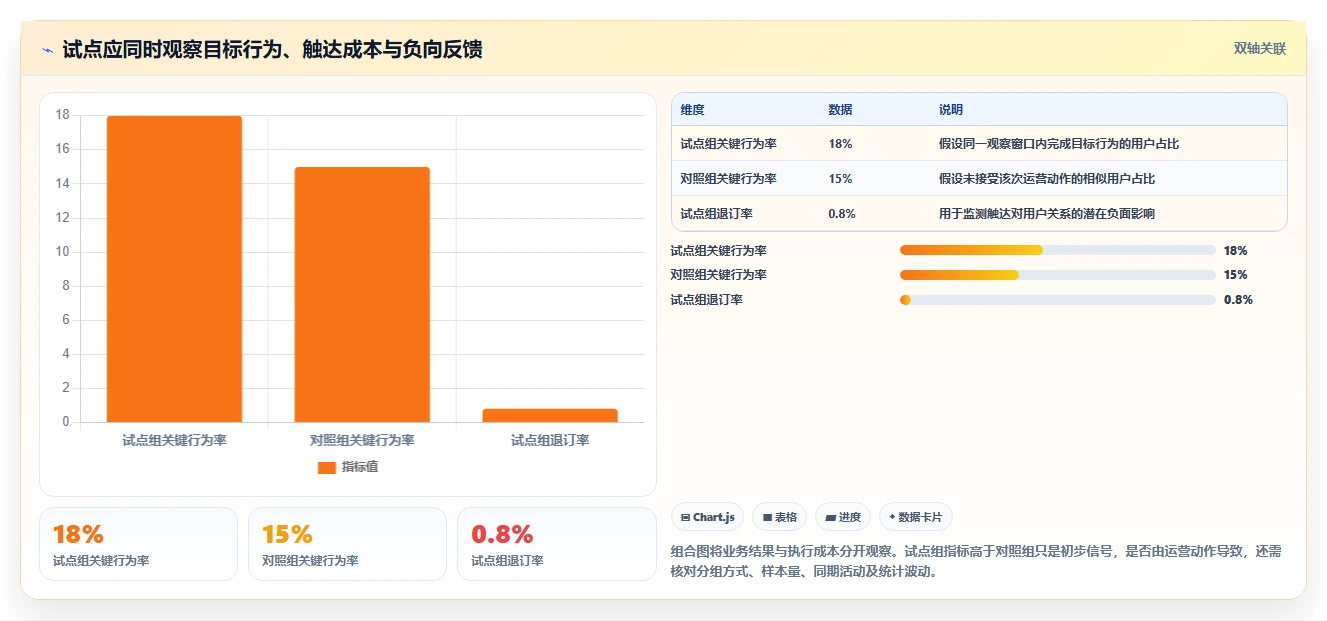Select the Chart.js chip
Viewport: 1327px width, 621px height.
click(707, 517)
